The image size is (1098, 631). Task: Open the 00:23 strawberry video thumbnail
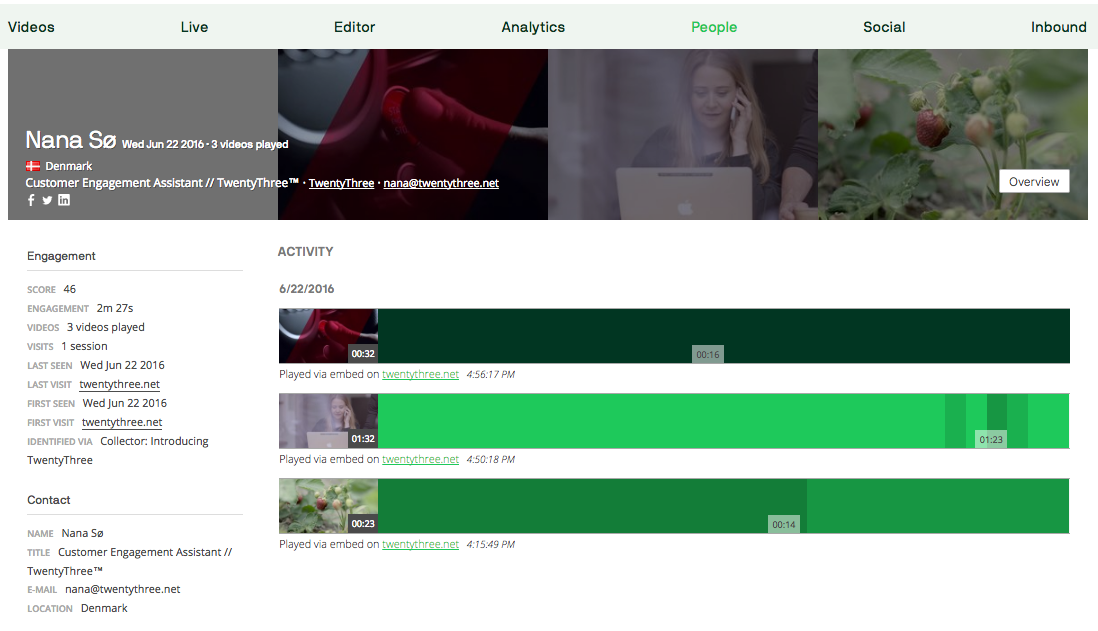328,506
